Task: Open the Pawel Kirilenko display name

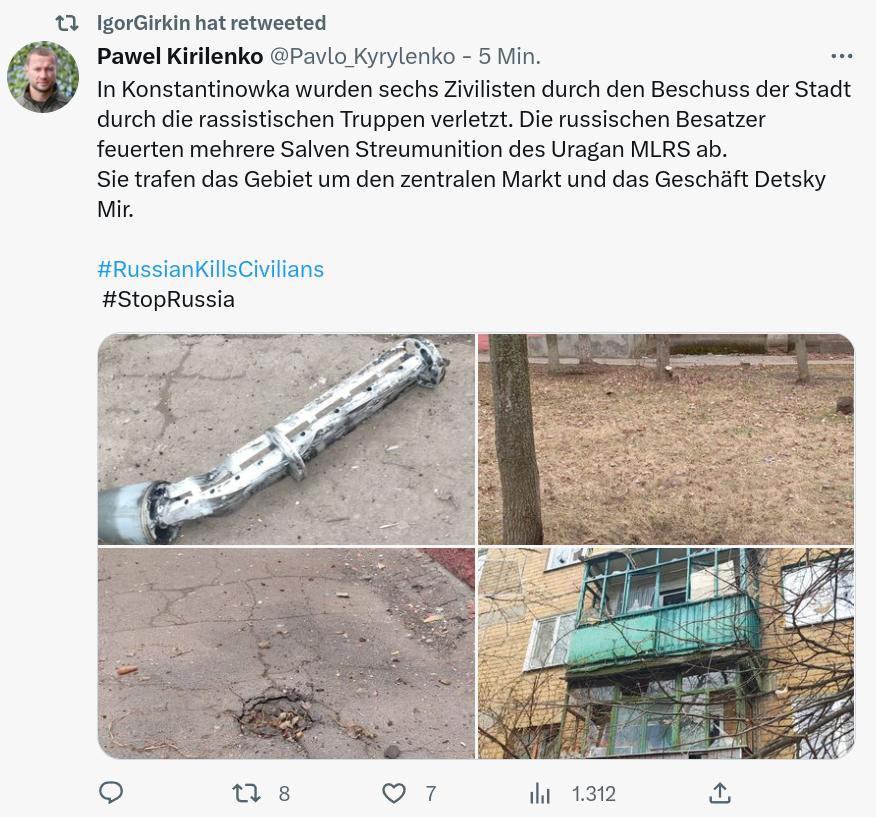Action: point(180,56)
